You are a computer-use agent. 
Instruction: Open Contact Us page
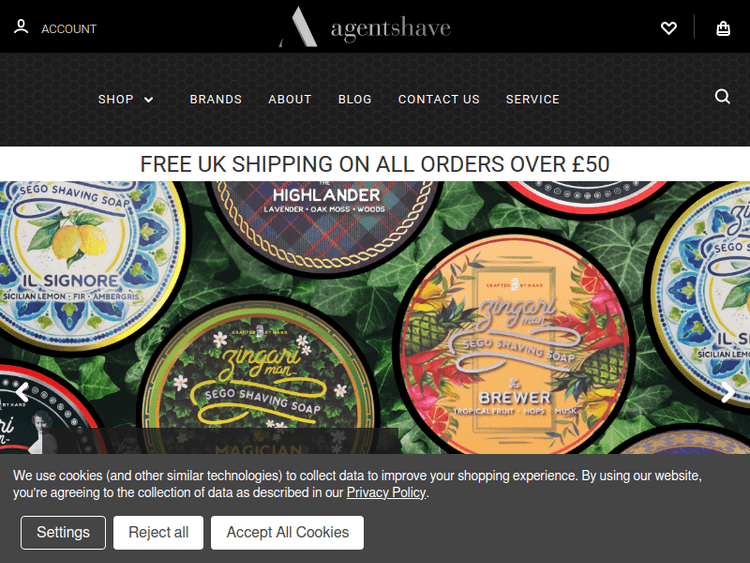coord(439,99)
